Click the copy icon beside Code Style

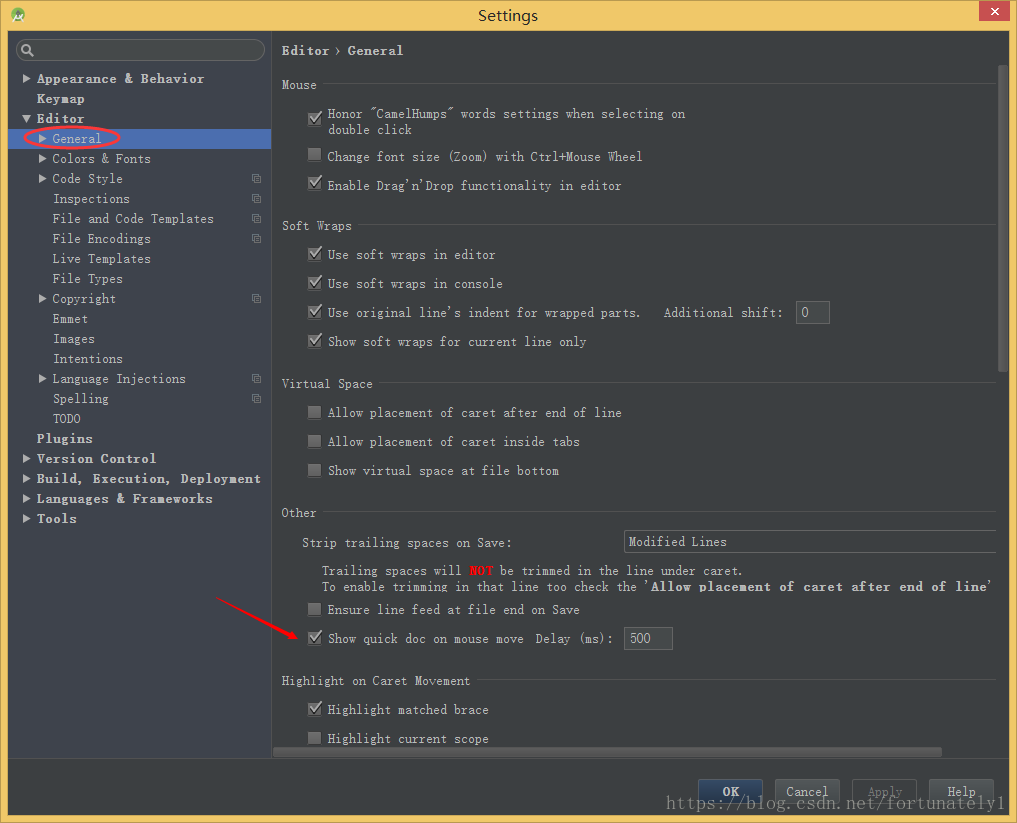click(257, 179)
